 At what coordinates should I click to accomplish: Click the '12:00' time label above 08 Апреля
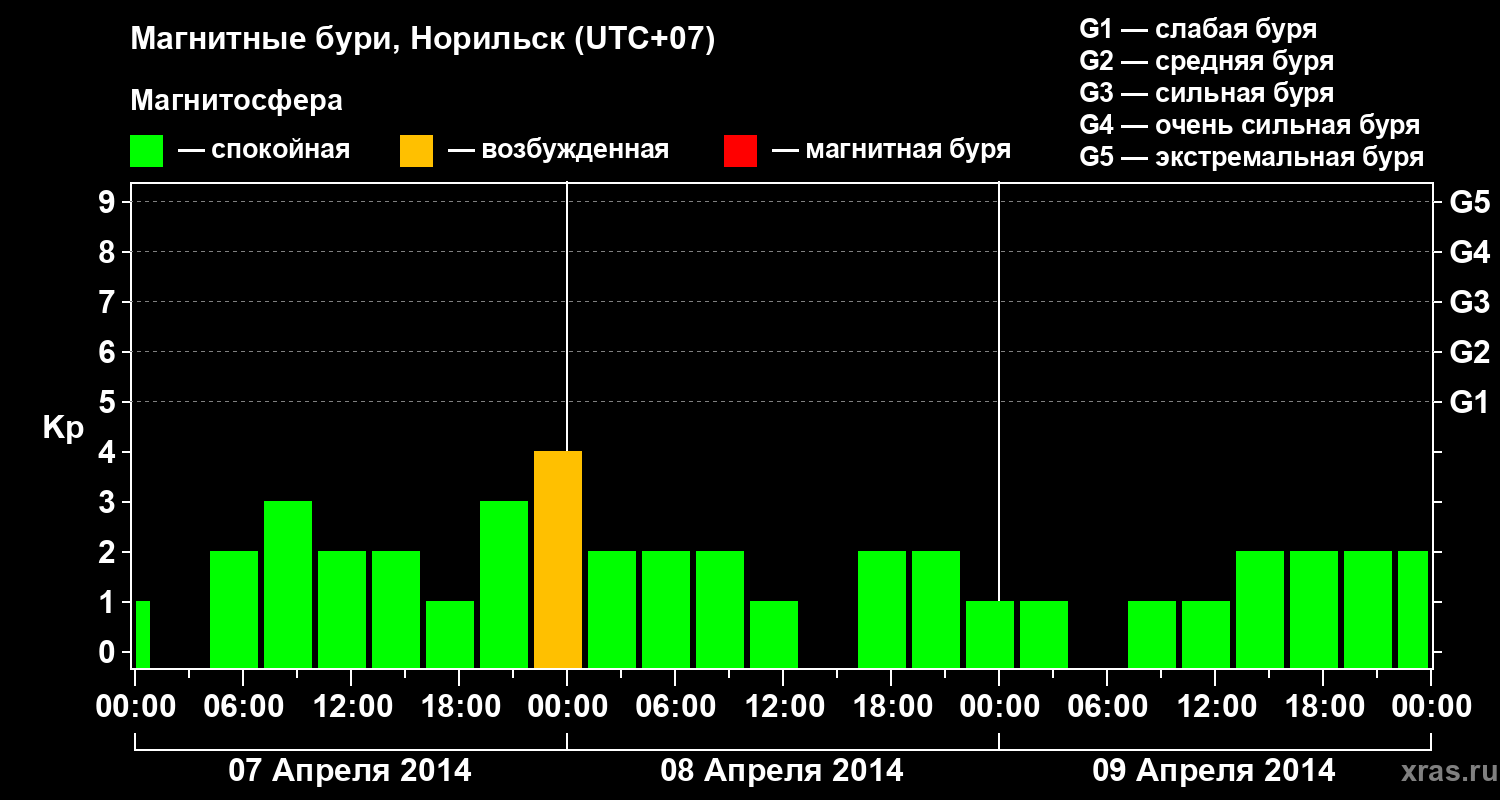(783, 707)
